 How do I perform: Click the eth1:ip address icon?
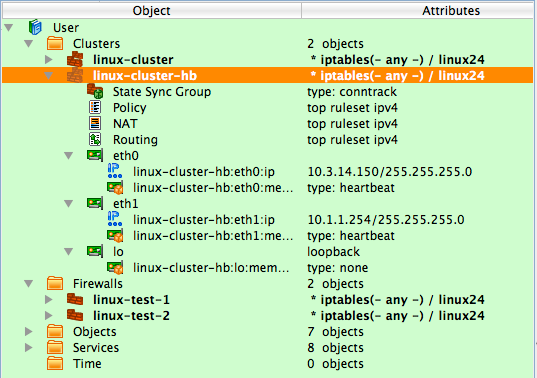[x=115, y=219]
